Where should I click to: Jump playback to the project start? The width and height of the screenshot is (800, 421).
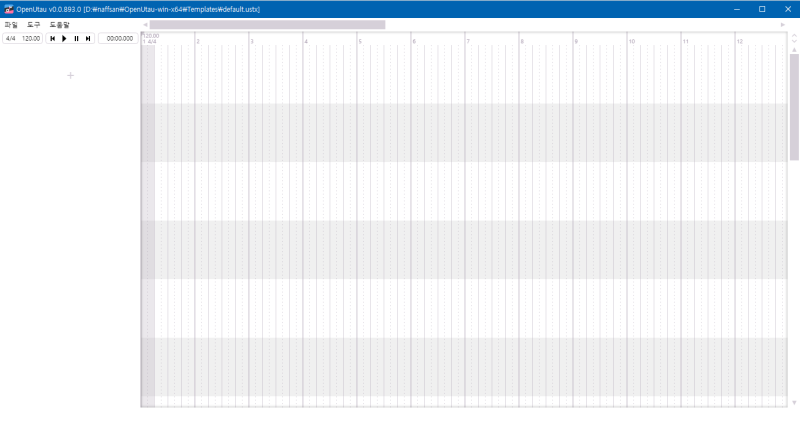point(53,38)
